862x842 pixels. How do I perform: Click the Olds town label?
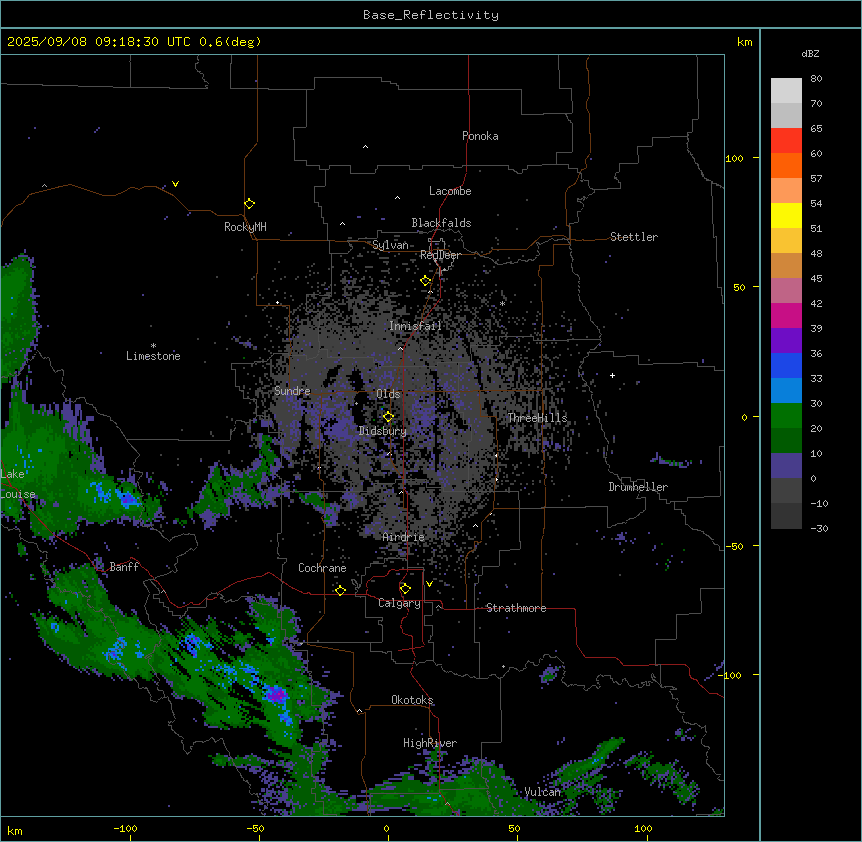coord(388,394)
